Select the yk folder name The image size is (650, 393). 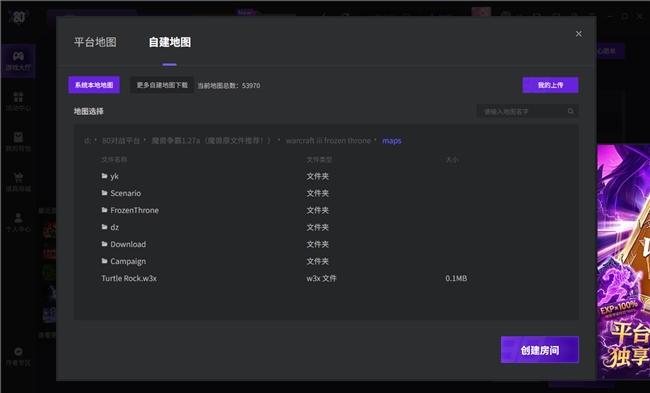click(114, 177)
